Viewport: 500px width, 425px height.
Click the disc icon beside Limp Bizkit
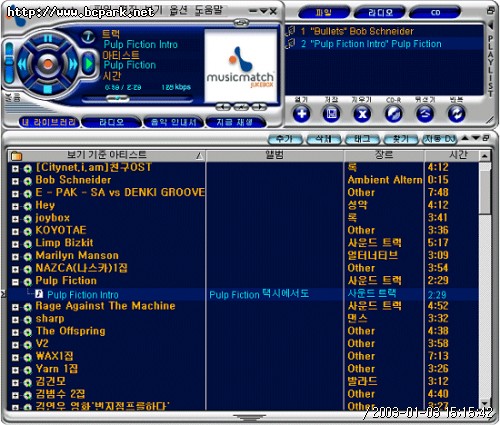(28, 244)
